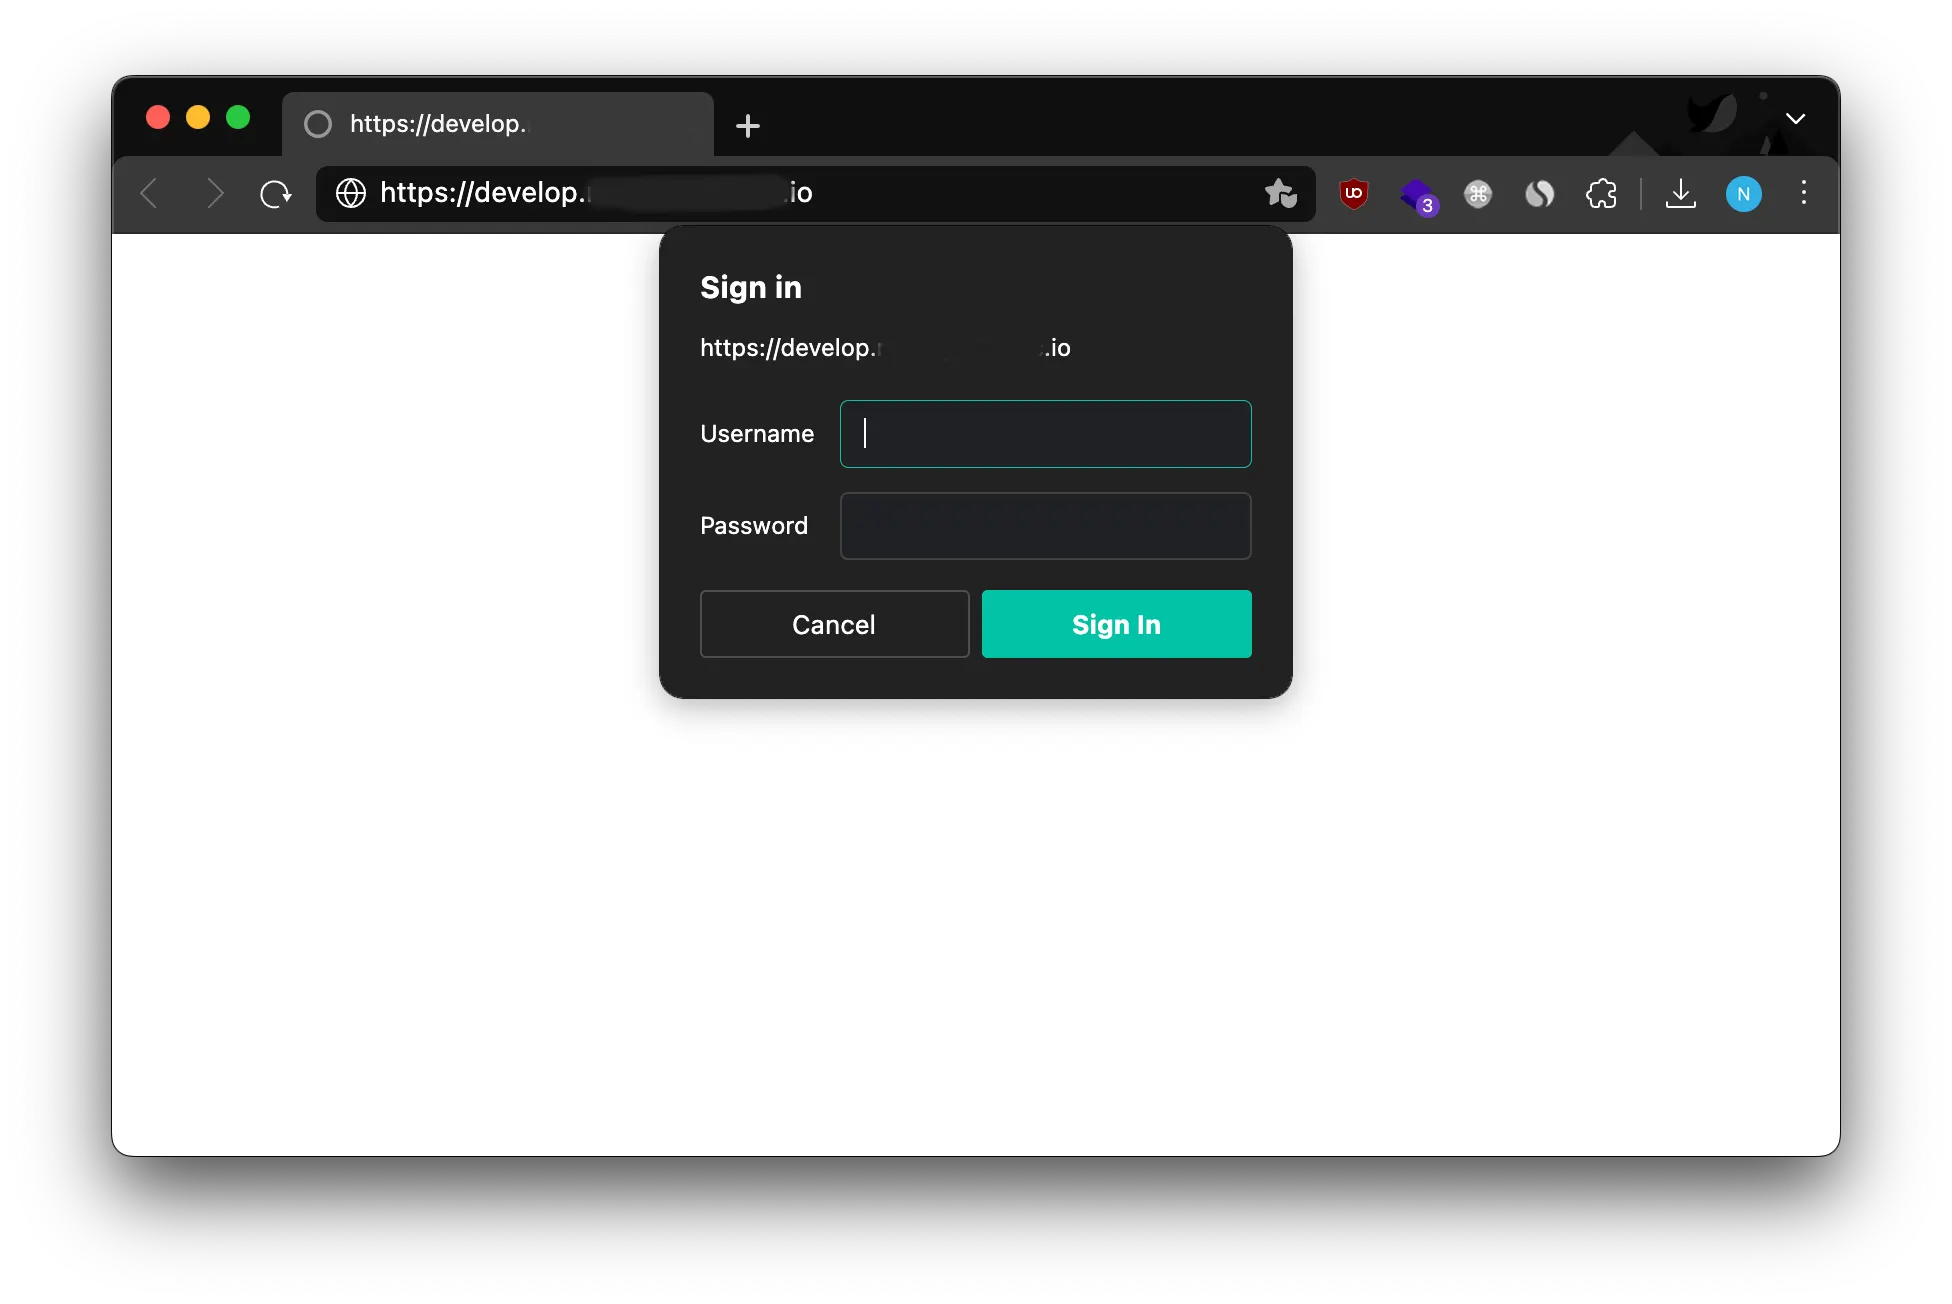Open the Extensions puzzle piece menu

(1601, 194)
